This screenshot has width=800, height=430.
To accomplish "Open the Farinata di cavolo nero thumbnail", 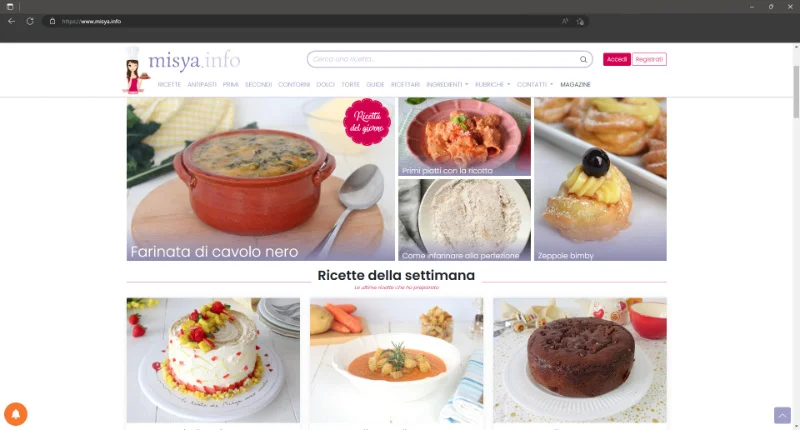I will (260, 179).
